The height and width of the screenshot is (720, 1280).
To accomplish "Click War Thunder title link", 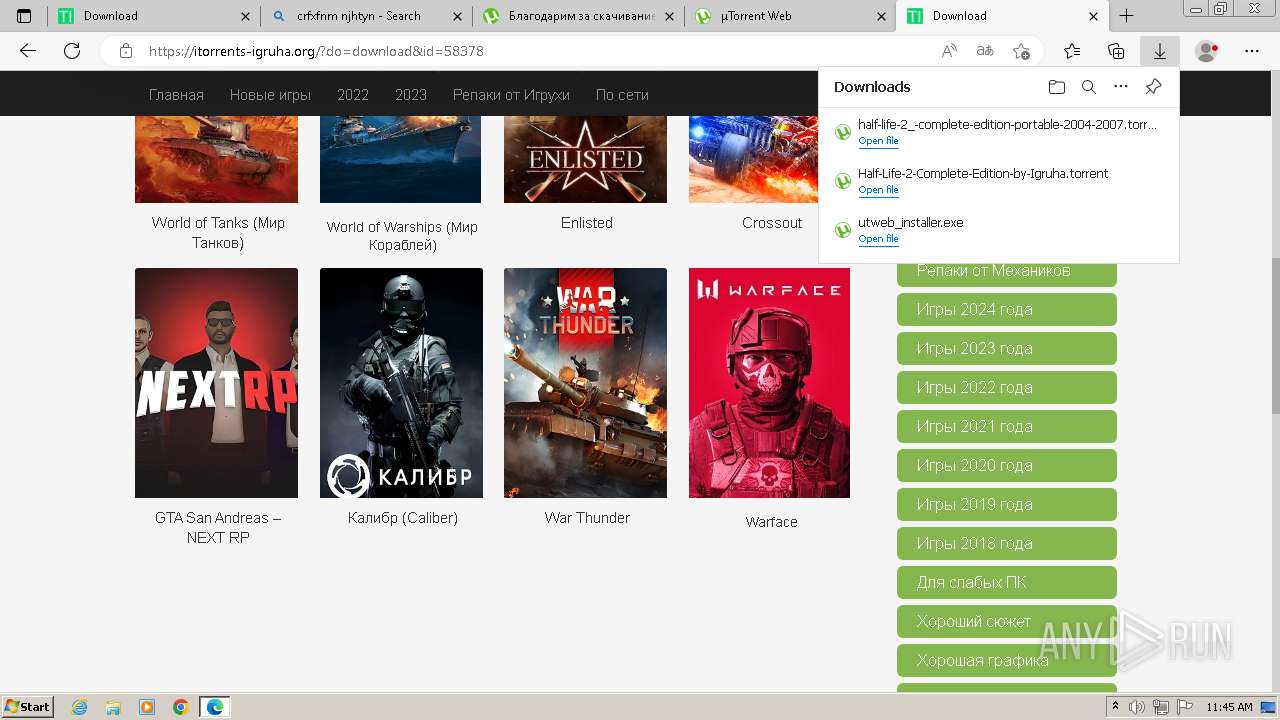I will (587, 518).
